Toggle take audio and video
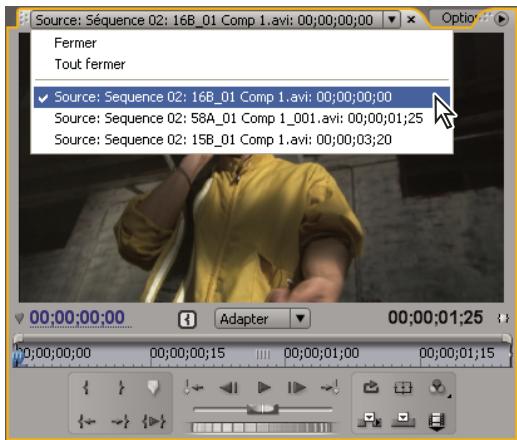This screenshot has width=517, height=440. 437,421
